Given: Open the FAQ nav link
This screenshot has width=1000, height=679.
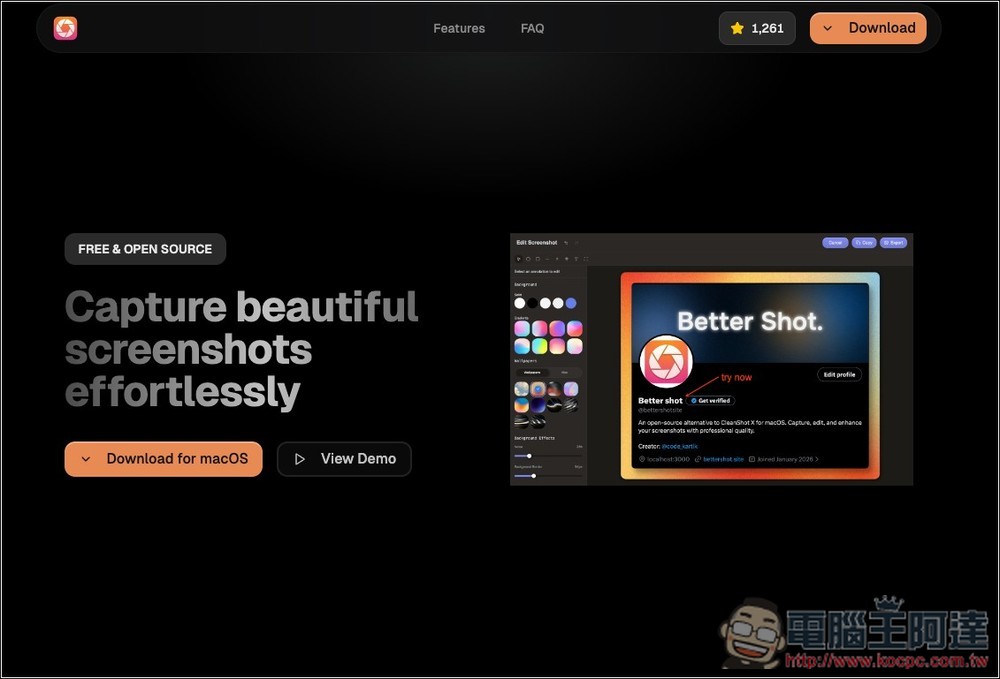Looking at the screenshot, I should 532,28.
